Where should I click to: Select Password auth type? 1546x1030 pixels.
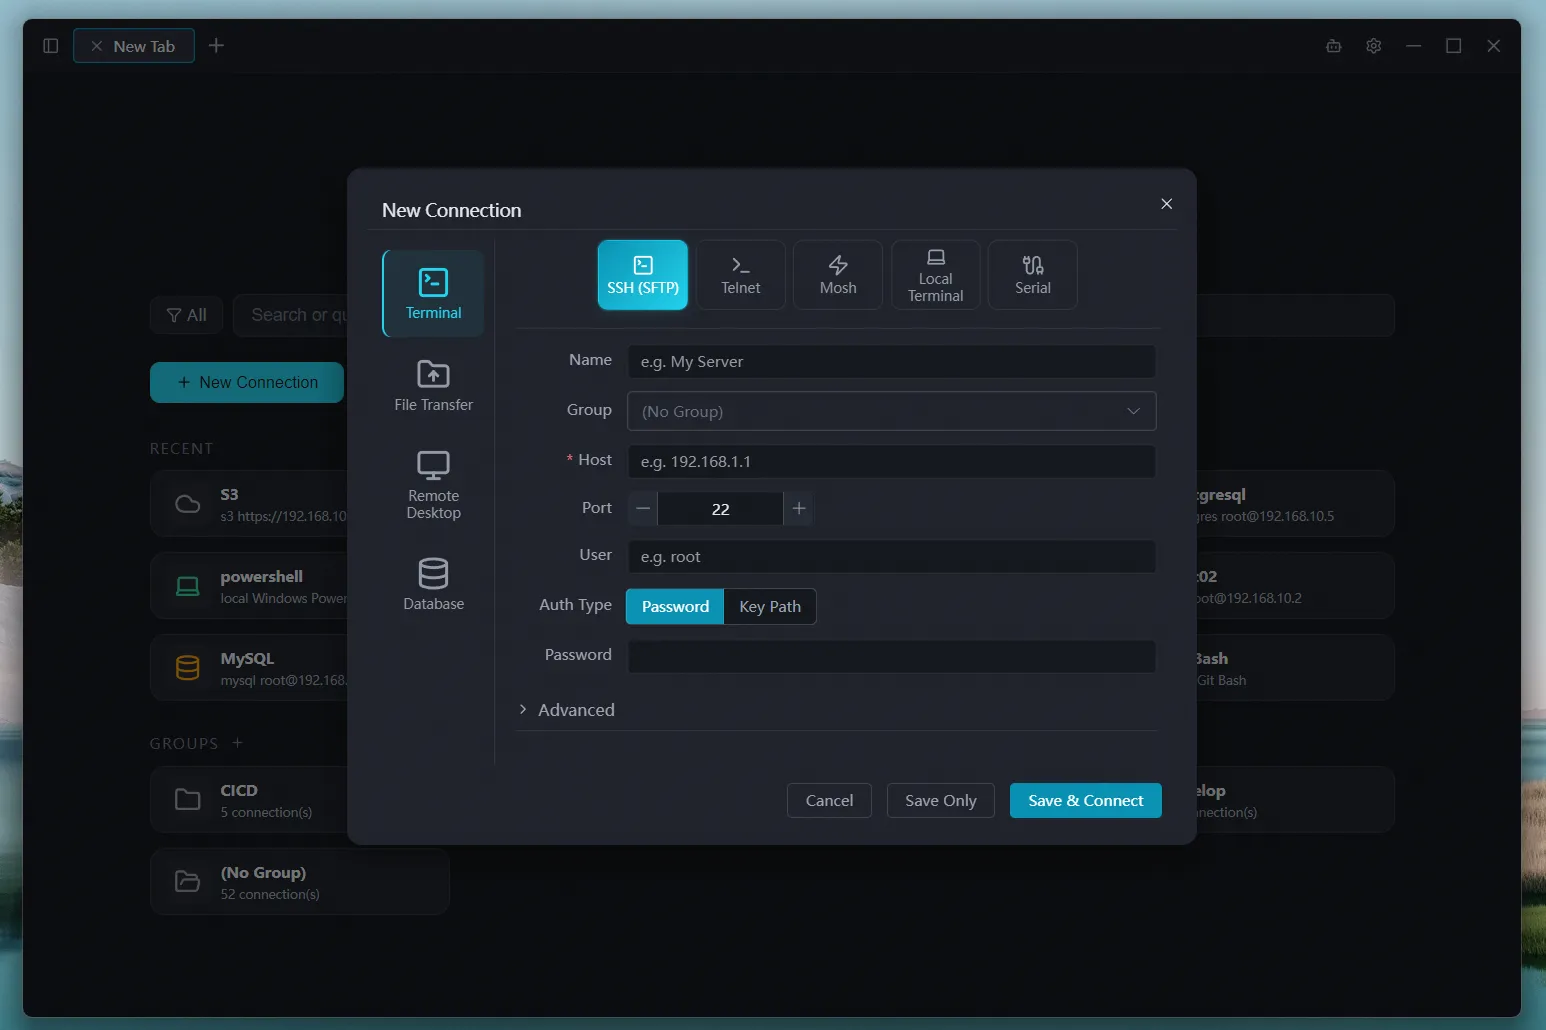pyautogui.click(x=675, y=607)
